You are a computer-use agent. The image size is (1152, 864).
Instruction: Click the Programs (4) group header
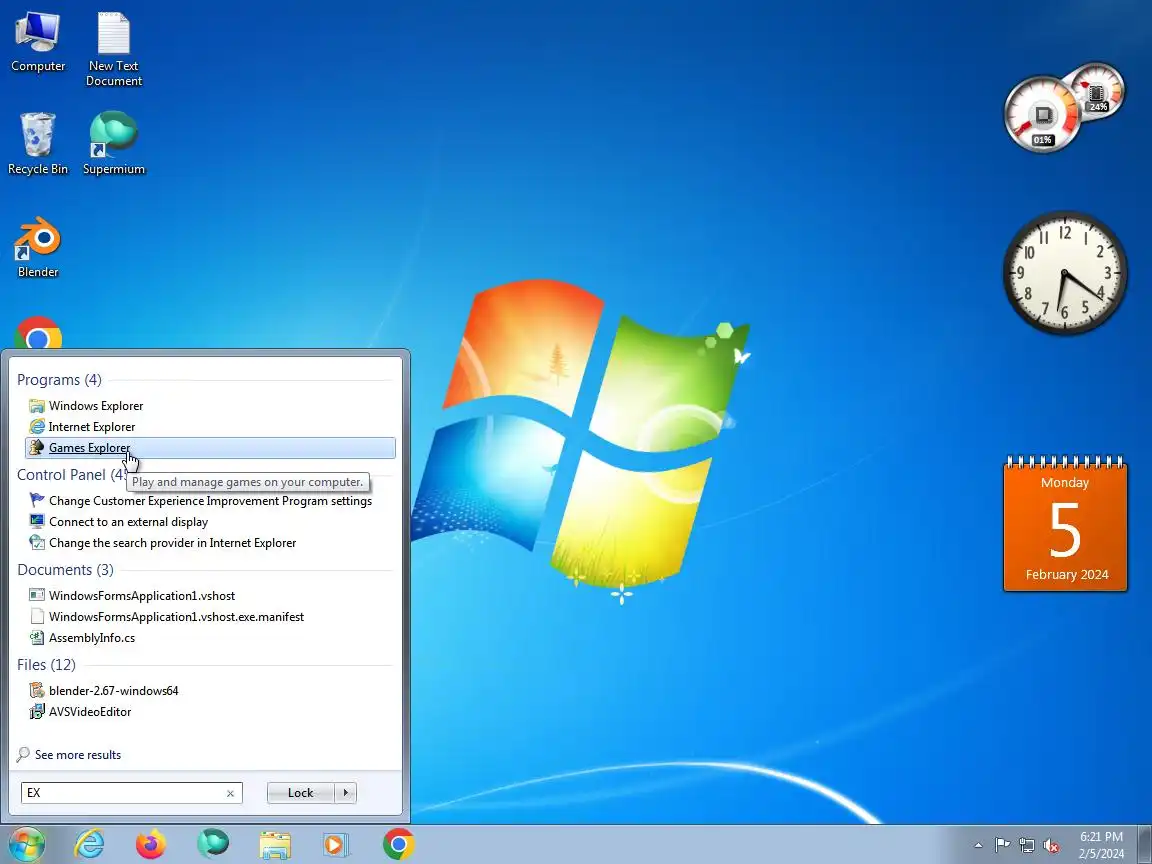pos(59,380)
